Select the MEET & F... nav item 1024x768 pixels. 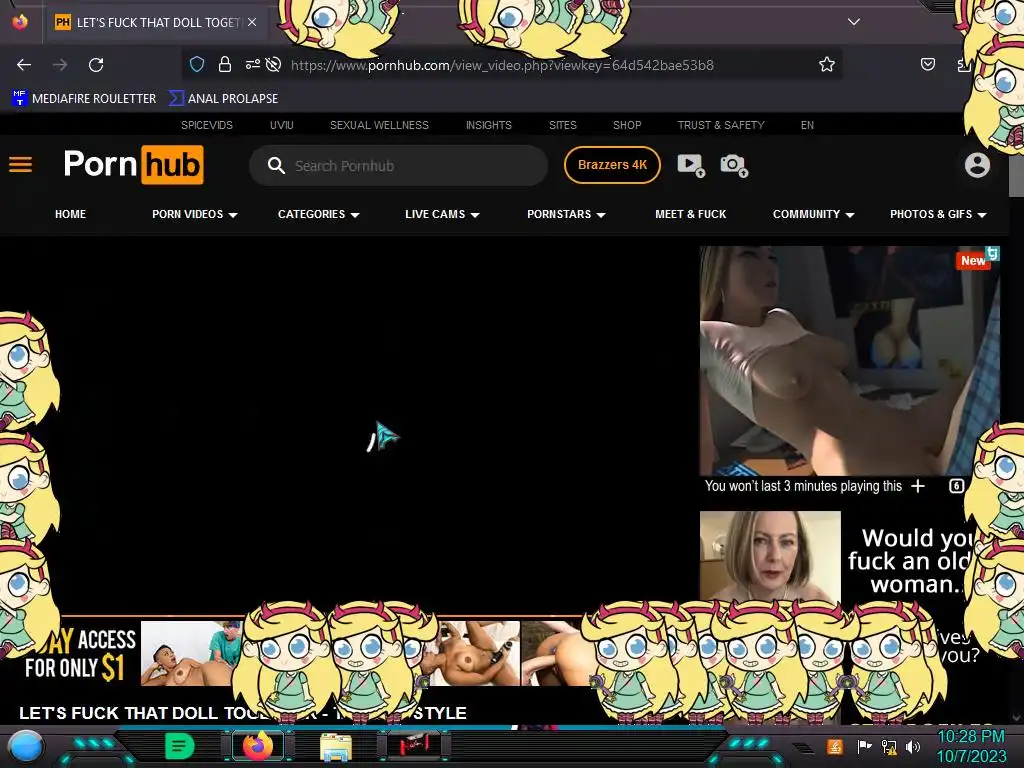click(x=690, y=214)
